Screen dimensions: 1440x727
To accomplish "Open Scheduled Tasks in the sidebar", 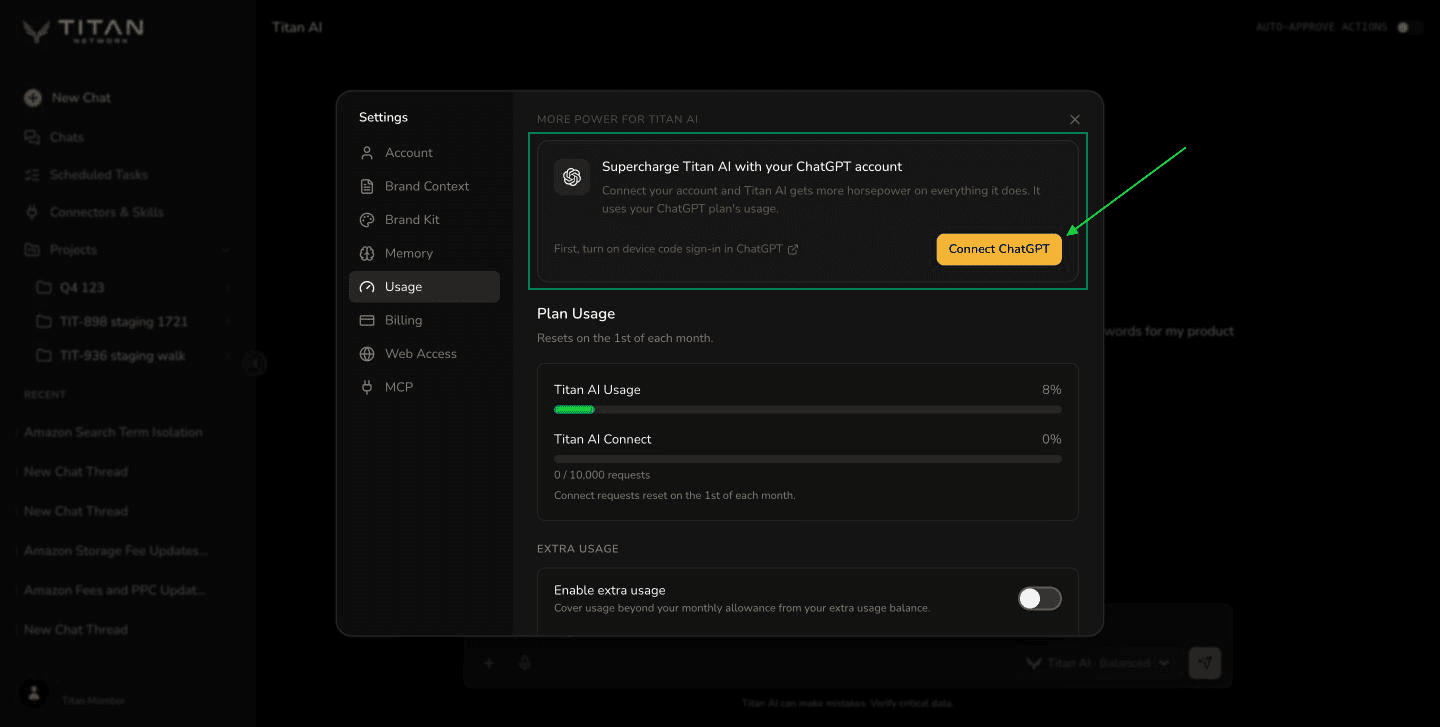I will coord(86,175).
